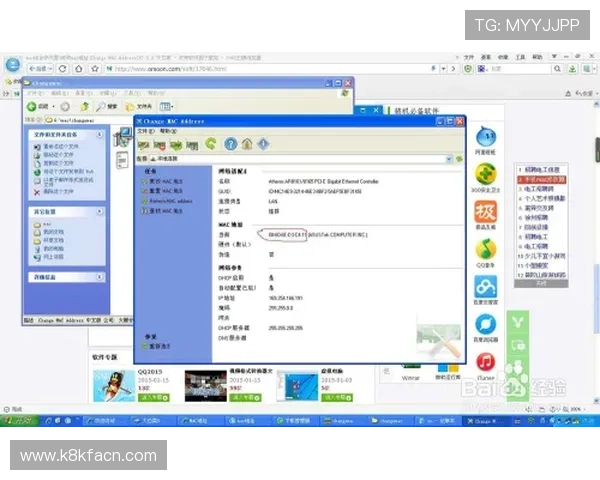The height and width of the screenshot is (480, 600).
Task: Click the Folders button in Explorer toolbar
Action: click(x=139, y=106)
